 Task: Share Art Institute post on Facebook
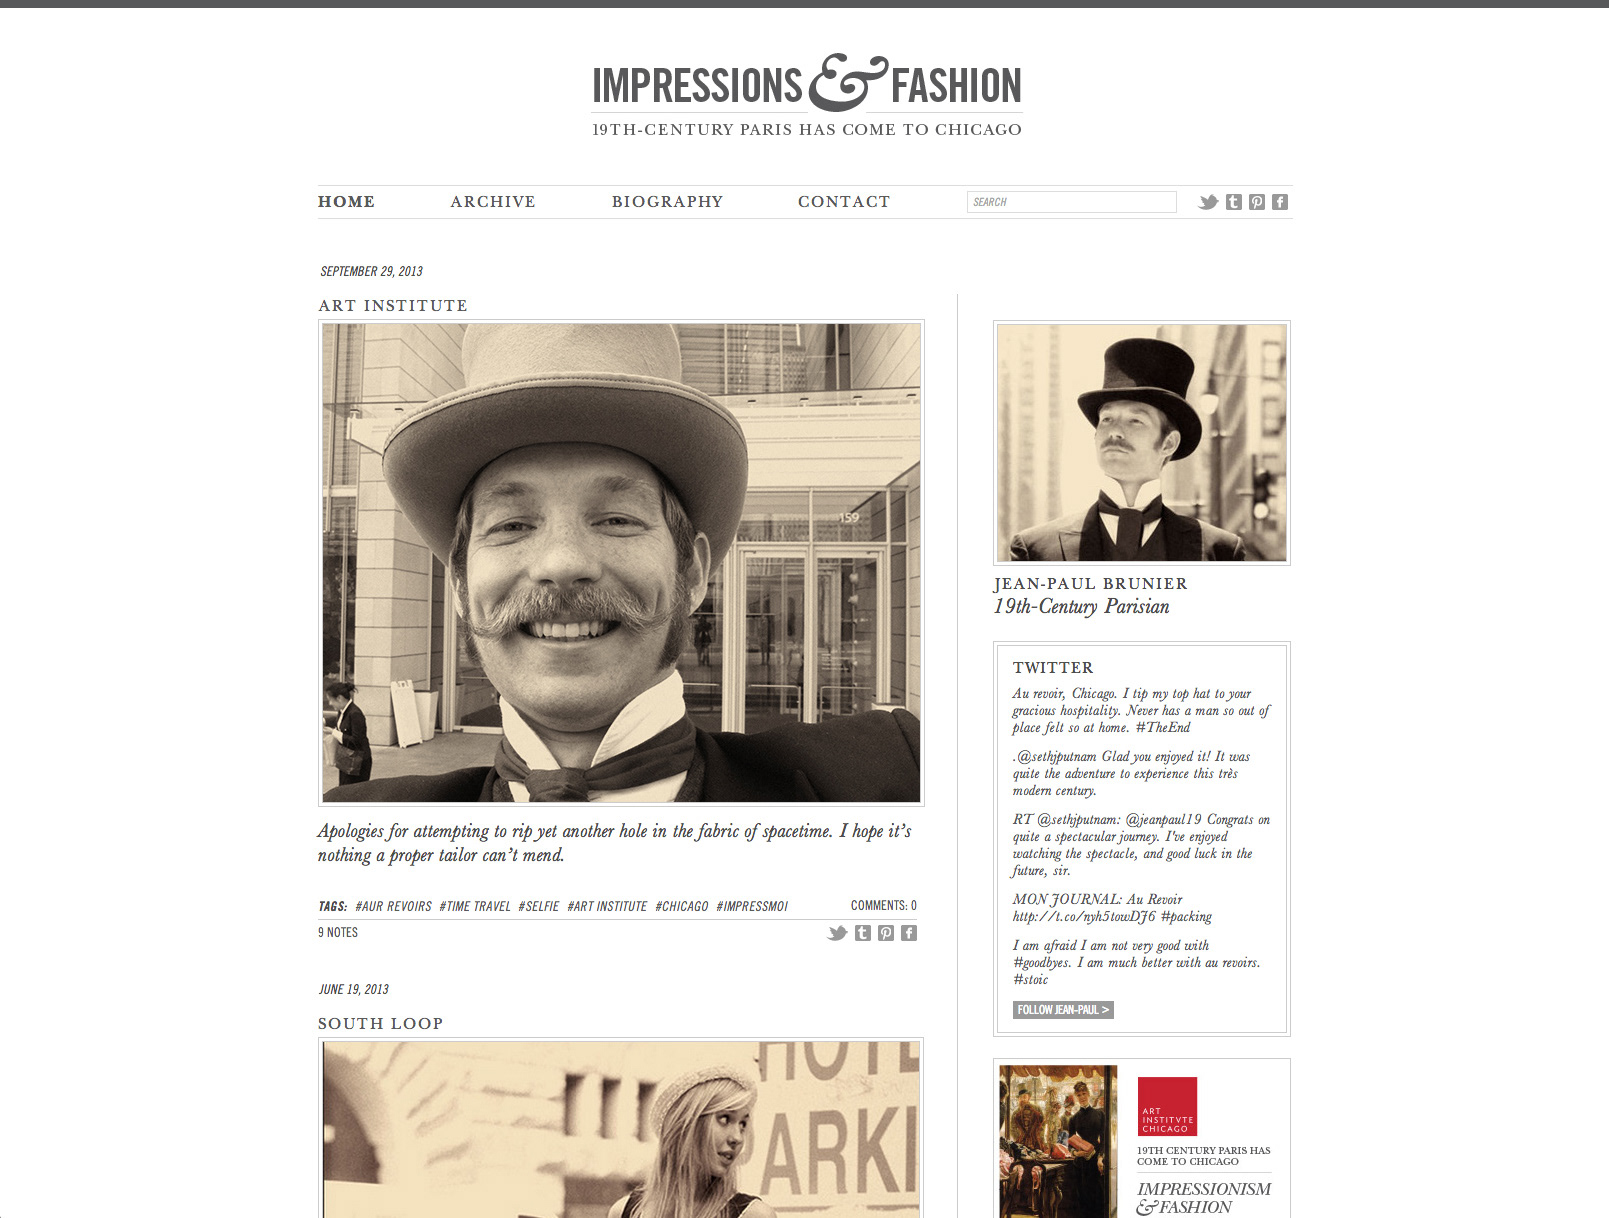tap(909, 933)
